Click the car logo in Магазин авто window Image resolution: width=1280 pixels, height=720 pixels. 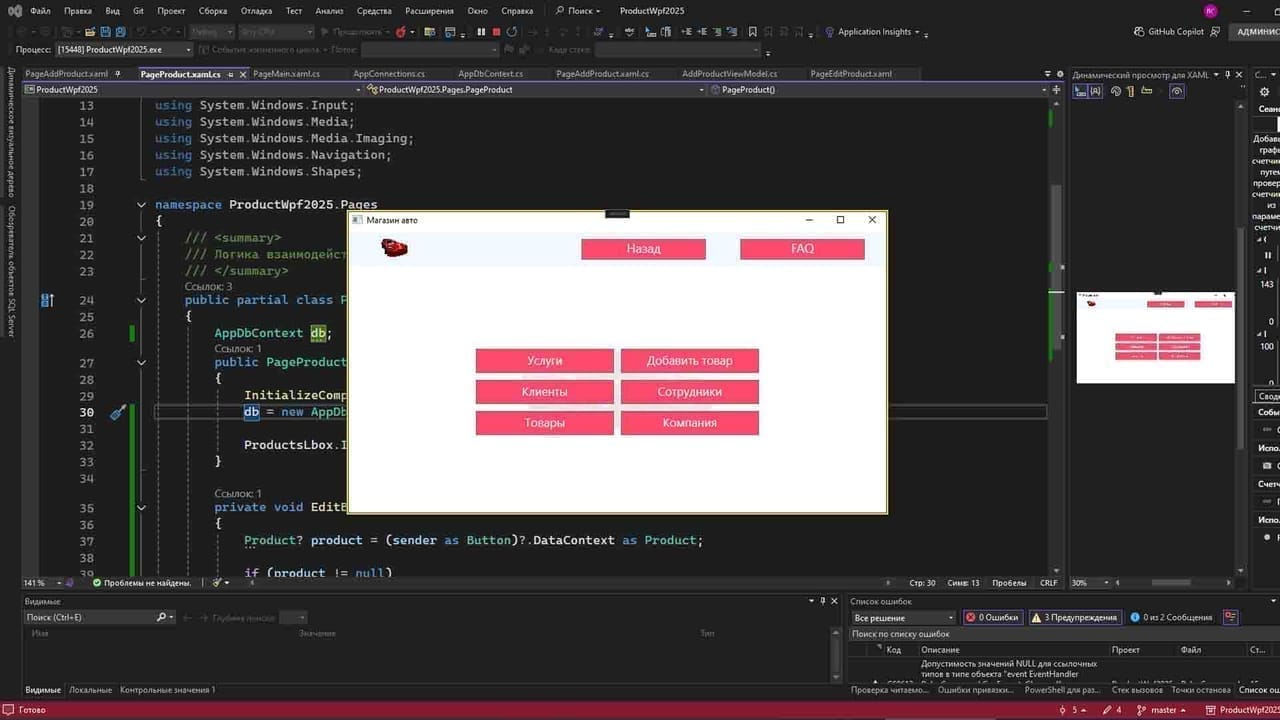point(395,249)
